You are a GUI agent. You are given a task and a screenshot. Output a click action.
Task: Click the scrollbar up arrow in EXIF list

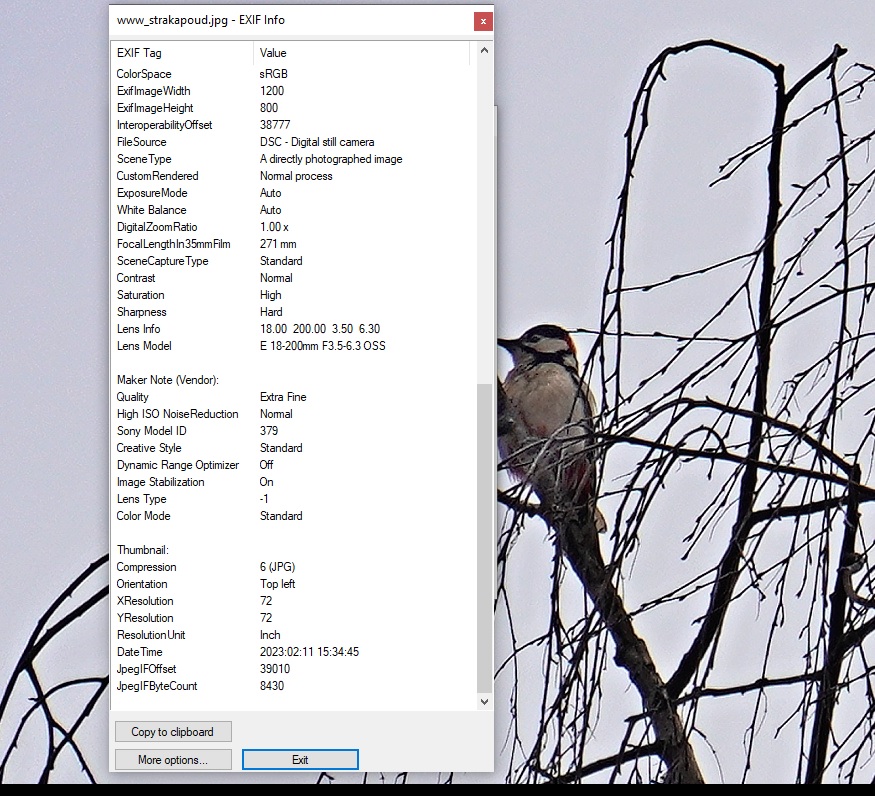(485, 51)
